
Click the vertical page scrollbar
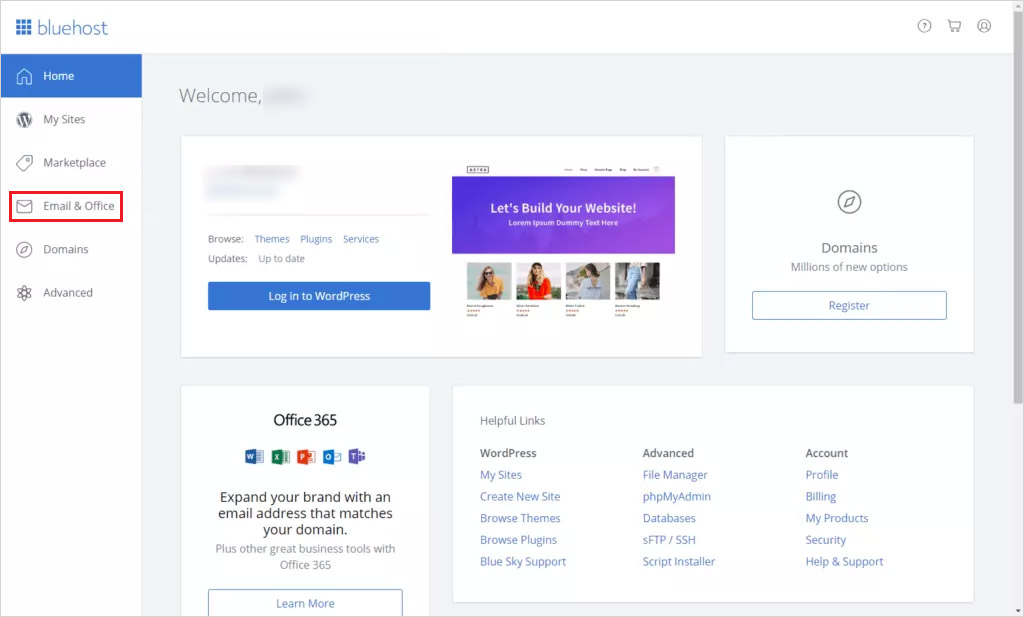click(x=1017, y=230)
